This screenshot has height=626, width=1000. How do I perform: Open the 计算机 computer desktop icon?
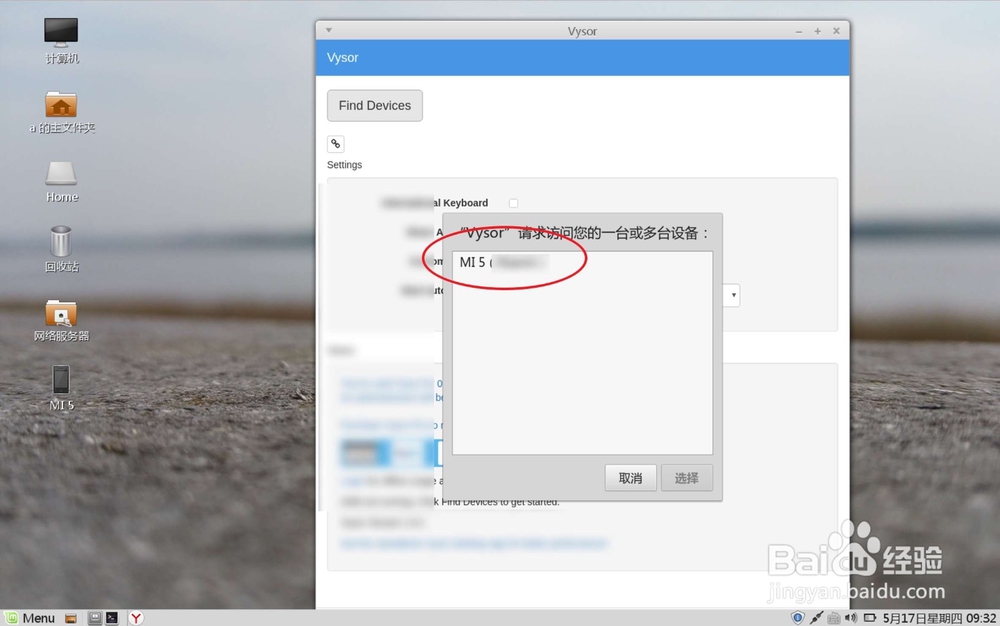click(61, 40)
